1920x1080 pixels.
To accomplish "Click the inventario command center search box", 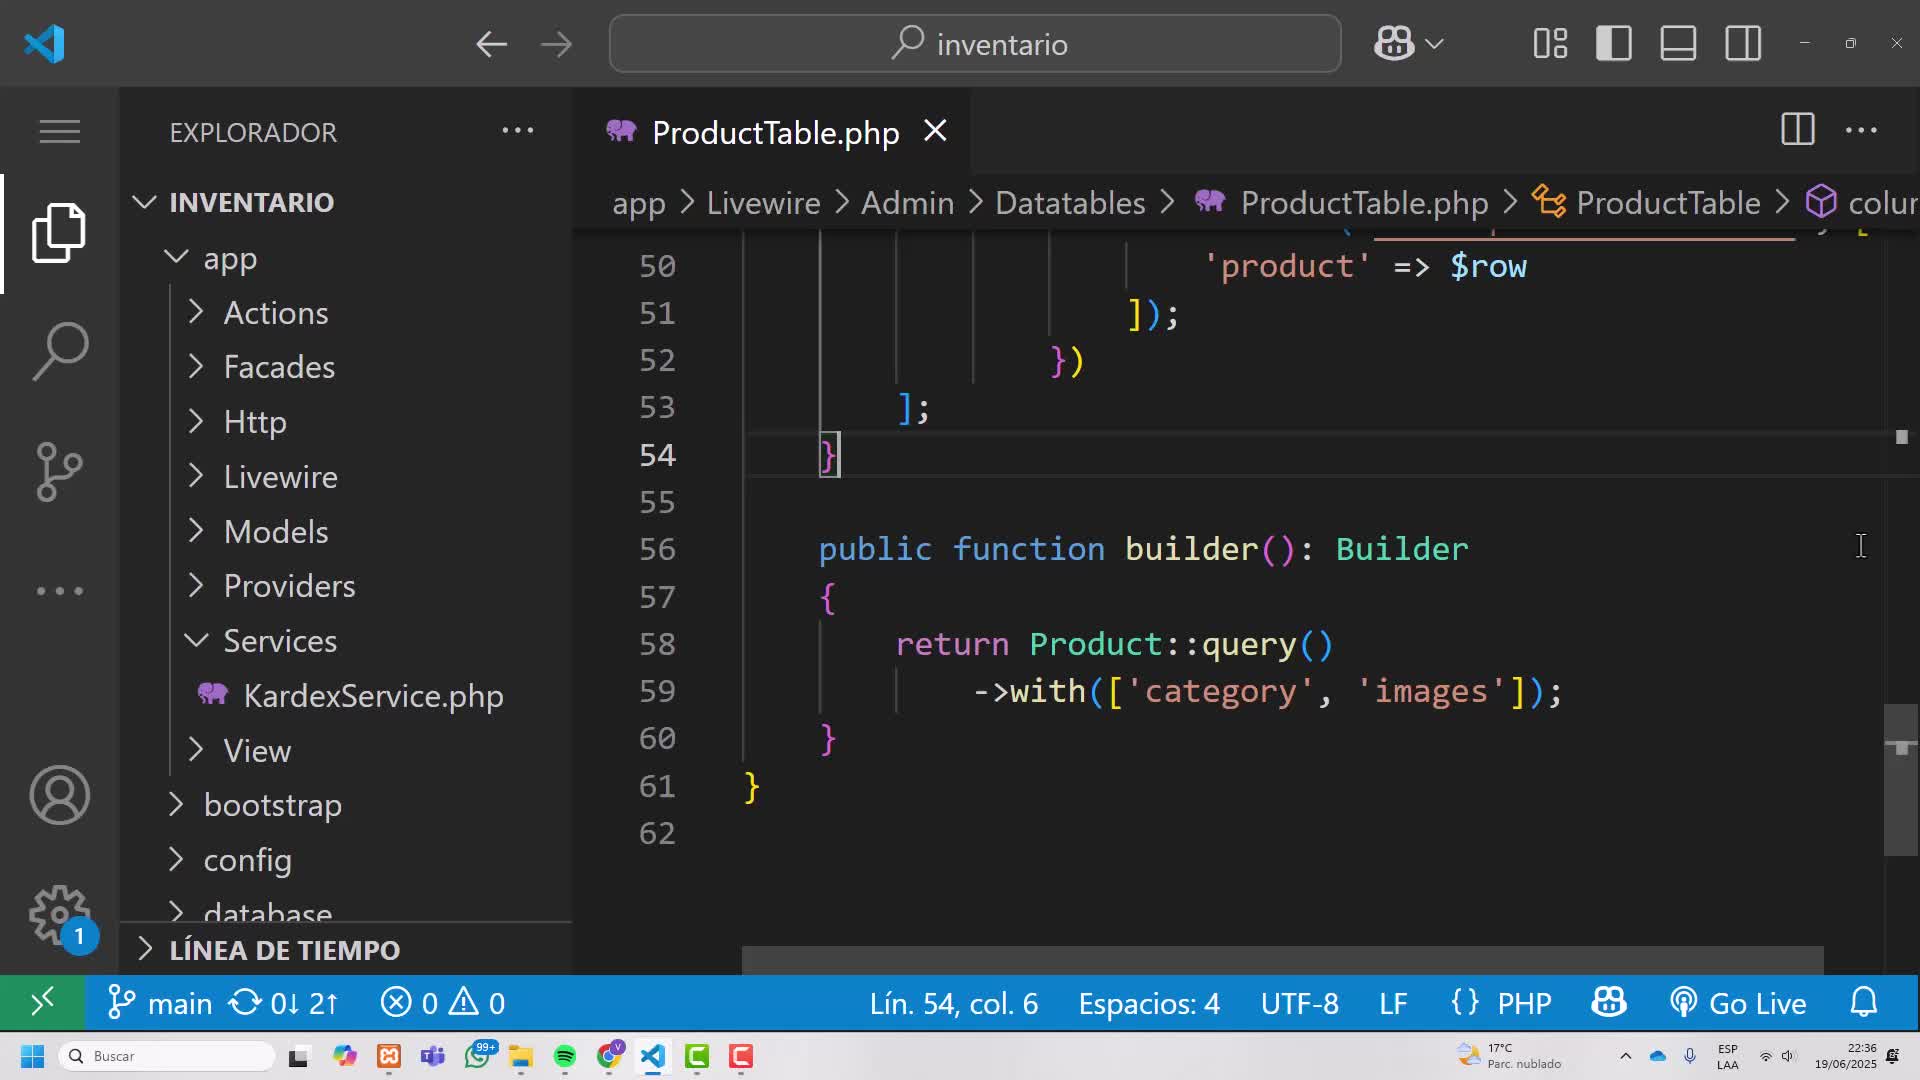I will [x=975, y=44].
